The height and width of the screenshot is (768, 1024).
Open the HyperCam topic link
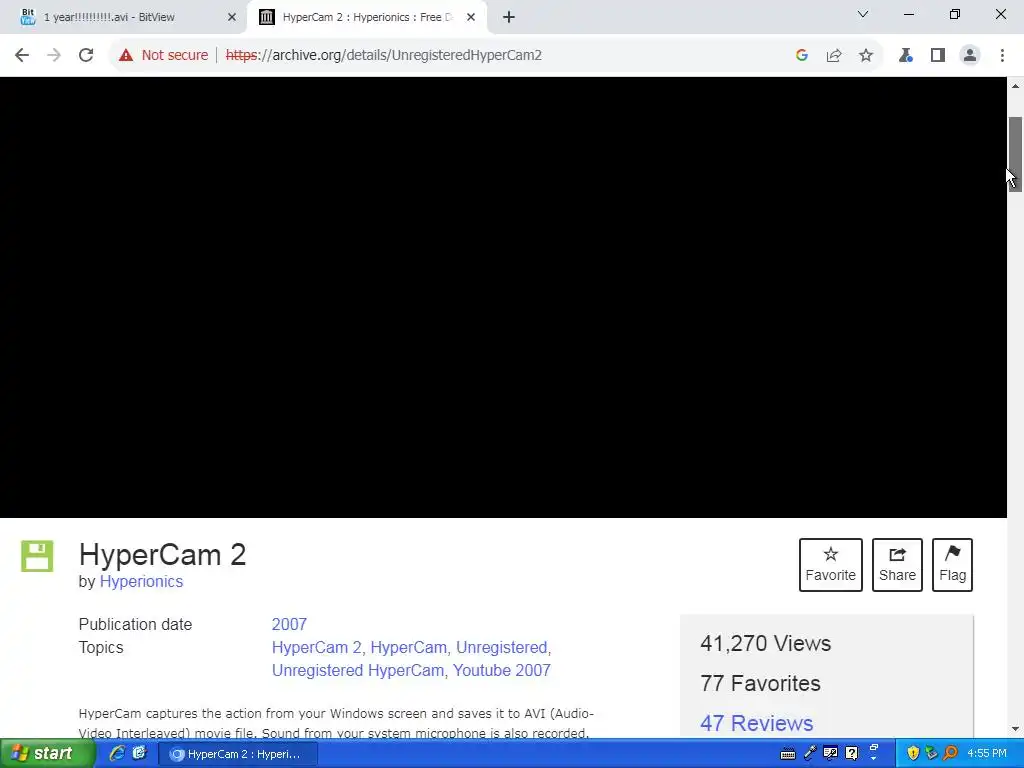click(x=409, y=647)
